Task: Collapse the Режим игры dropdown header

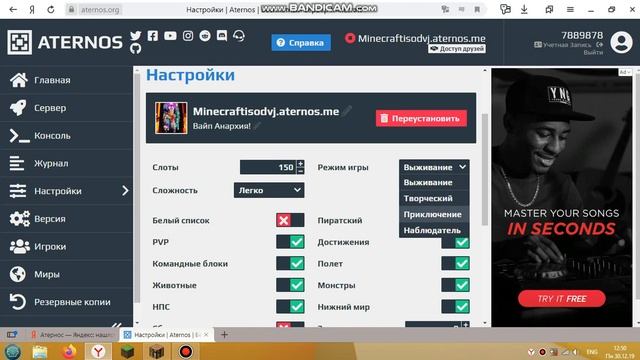Action: click(434, 167)
